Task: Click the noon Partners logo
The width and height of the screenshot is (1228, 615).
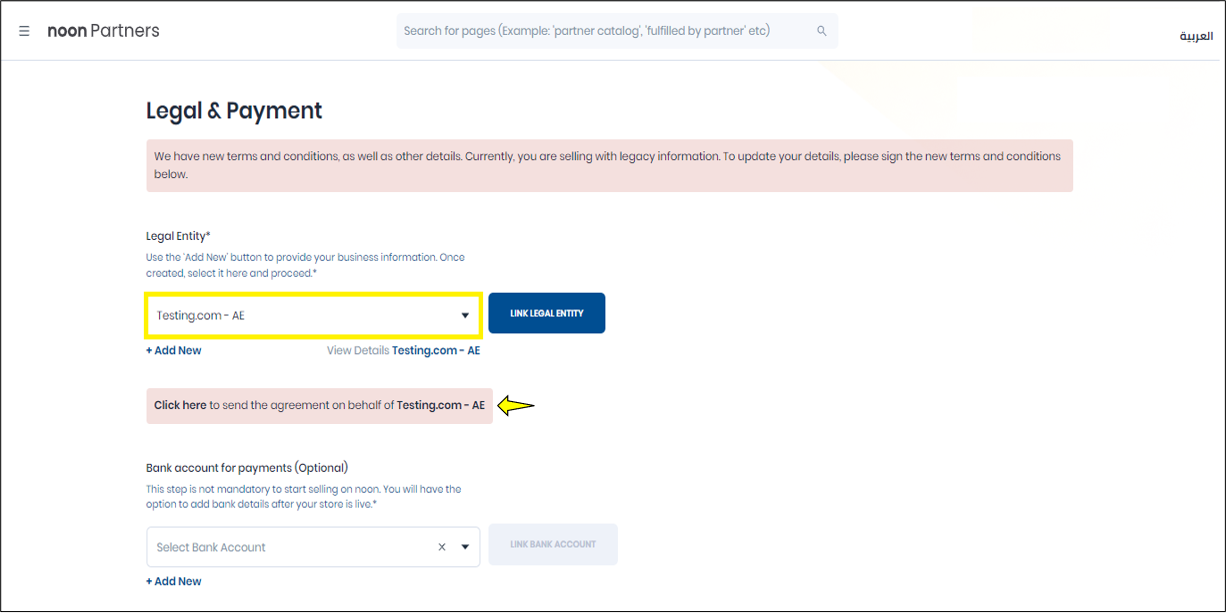Action: pyautogui.click(x=103, y=31)
